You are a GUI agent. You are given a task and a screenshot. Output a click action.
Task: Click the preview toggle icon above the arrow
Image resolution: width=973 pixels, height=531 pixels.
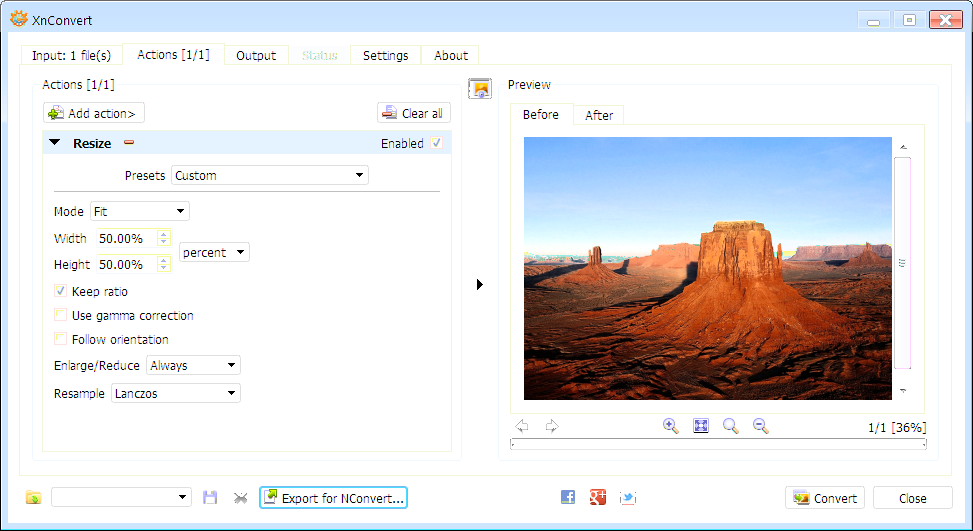click(x=480, y=89)
